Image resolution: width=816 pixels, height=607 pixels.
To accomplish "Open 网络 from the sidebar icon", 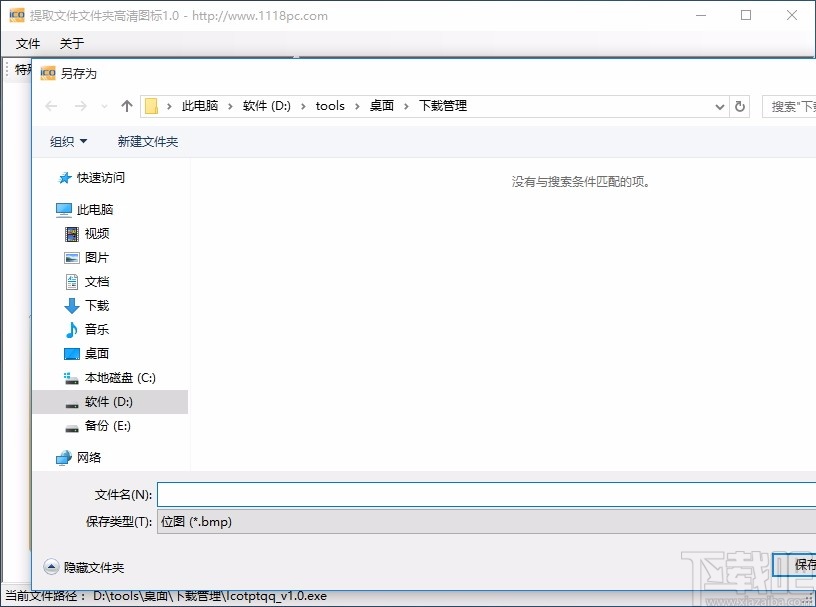I will (x=63, y=458).
